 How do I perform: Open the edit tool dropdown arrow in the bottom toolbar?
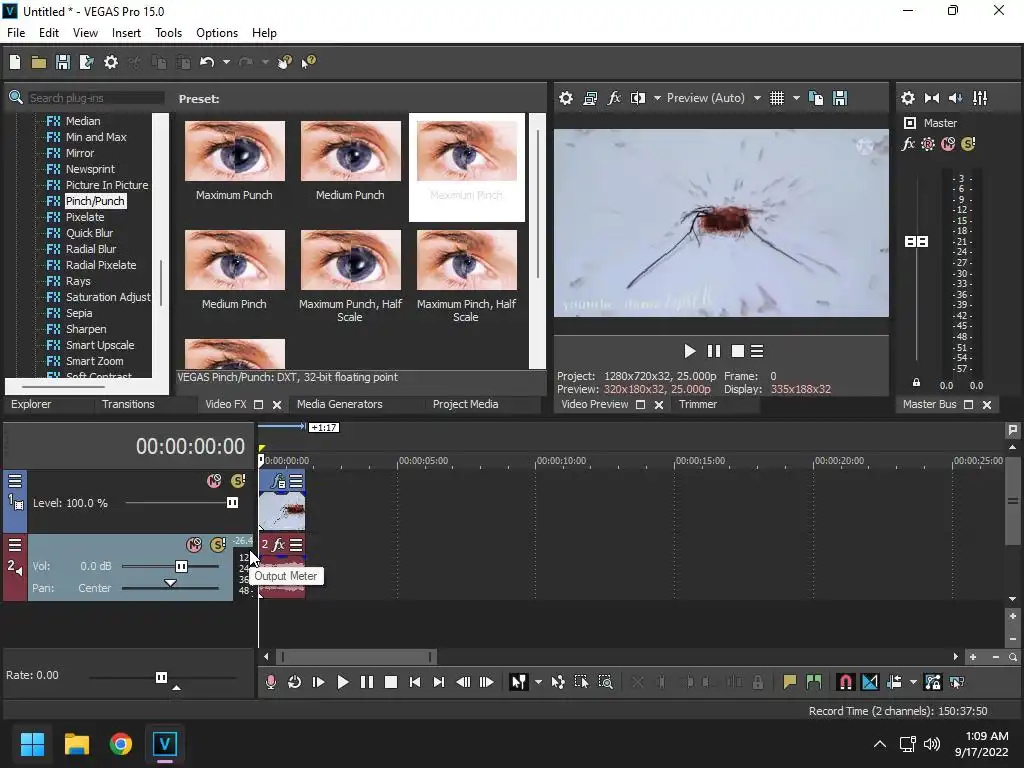point(538,682)
